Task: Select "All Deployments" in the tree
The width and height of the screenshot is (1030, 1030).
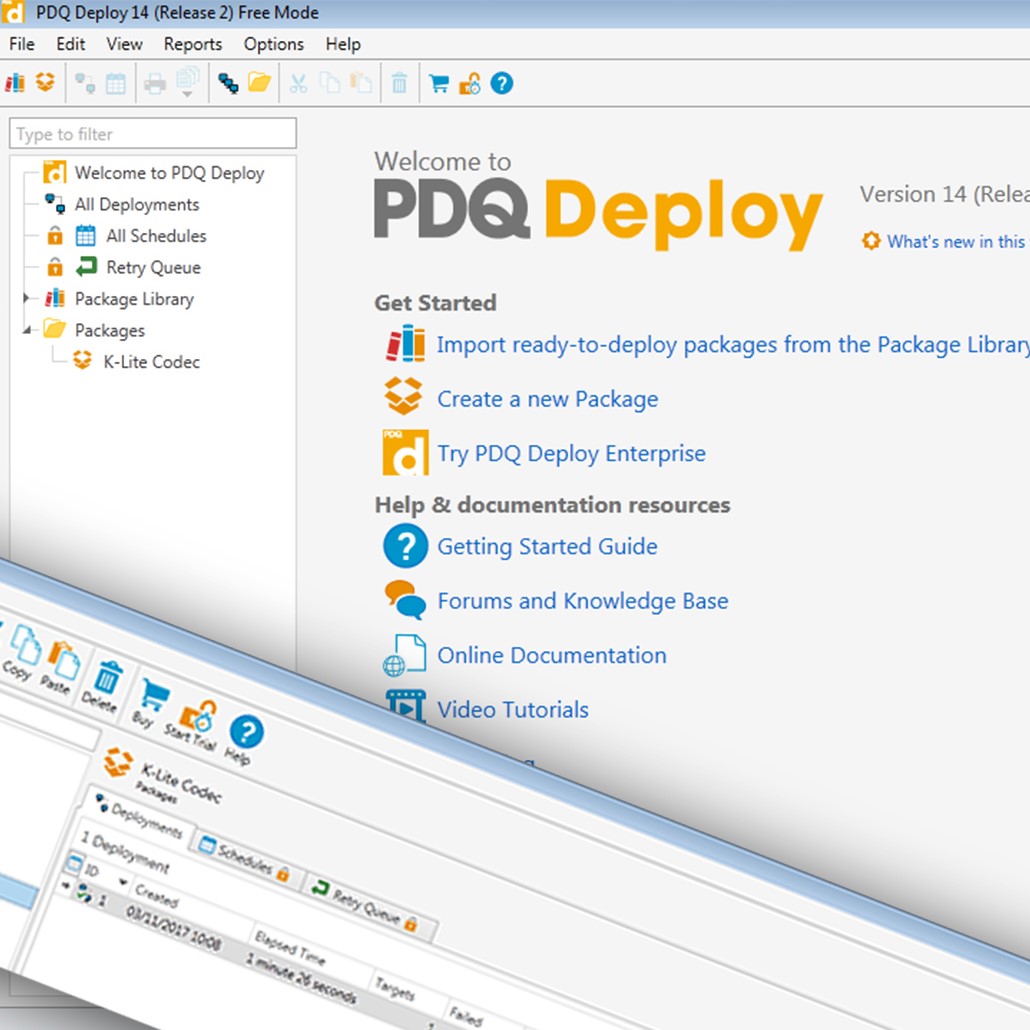Action: click(137, 204)
